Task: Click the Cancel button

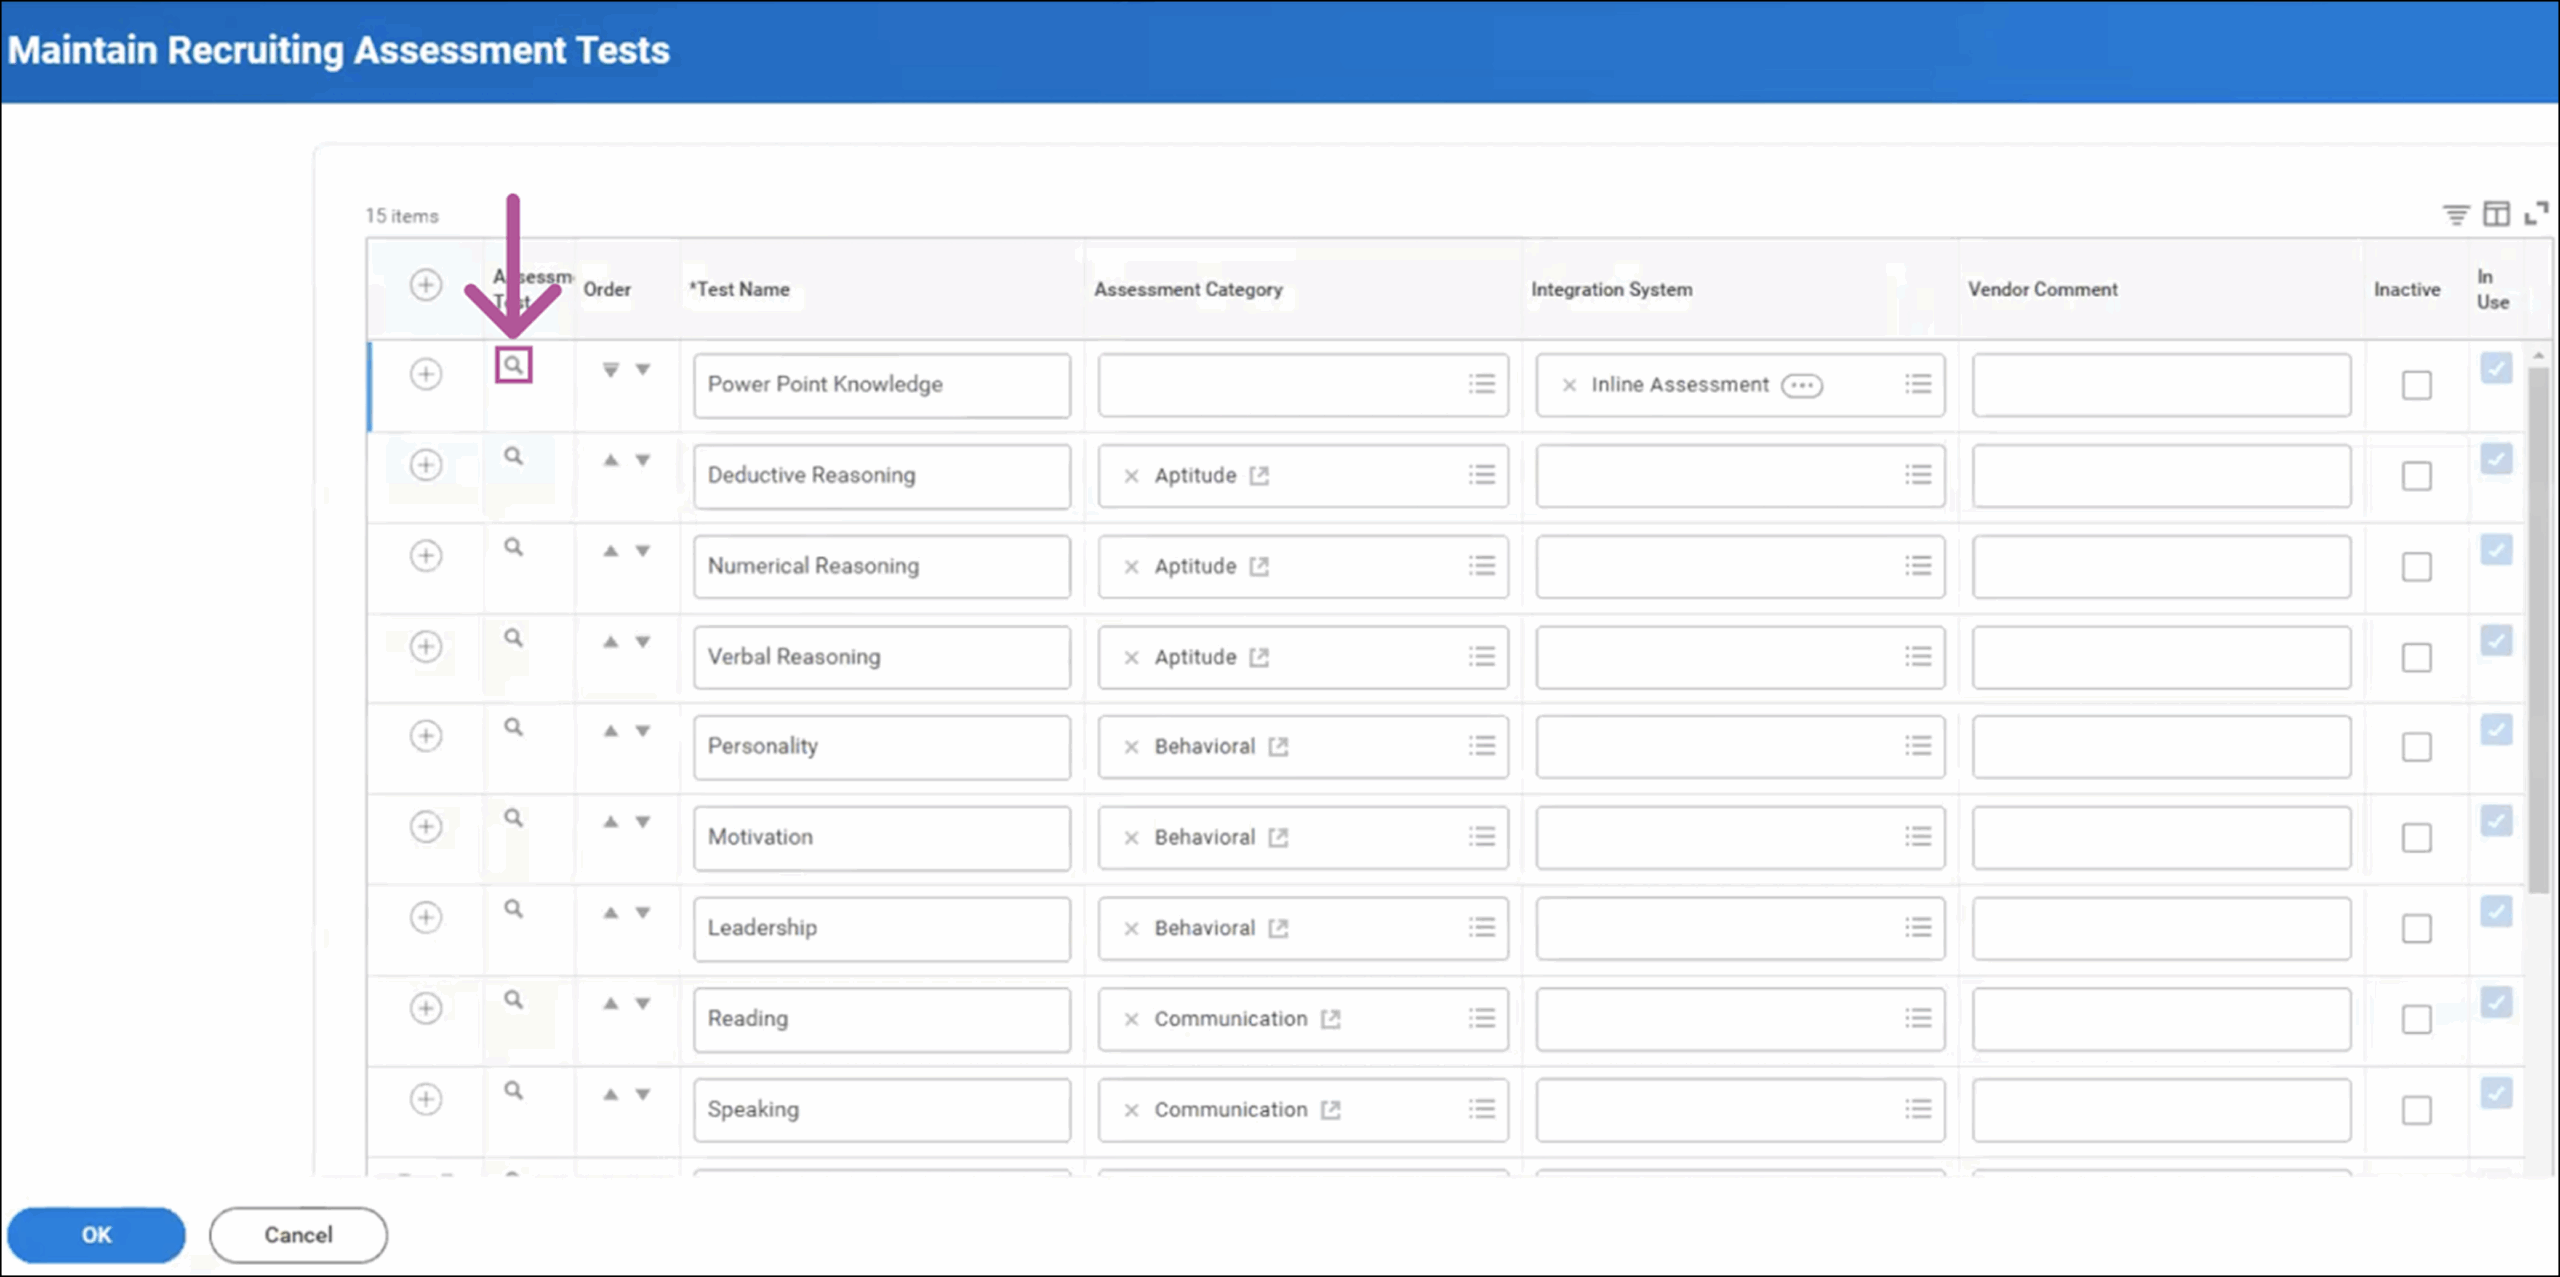Action: [298, 1234]
